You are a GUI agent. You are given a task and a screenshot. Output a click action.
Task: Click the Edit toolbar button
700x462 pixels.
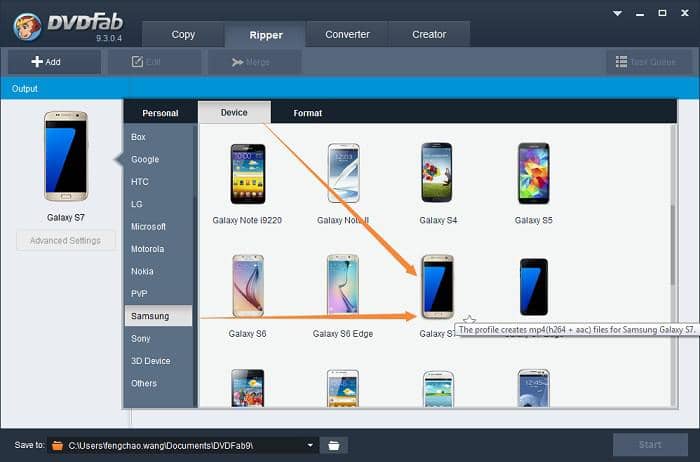pyautogui.click(x=154, y=62)
